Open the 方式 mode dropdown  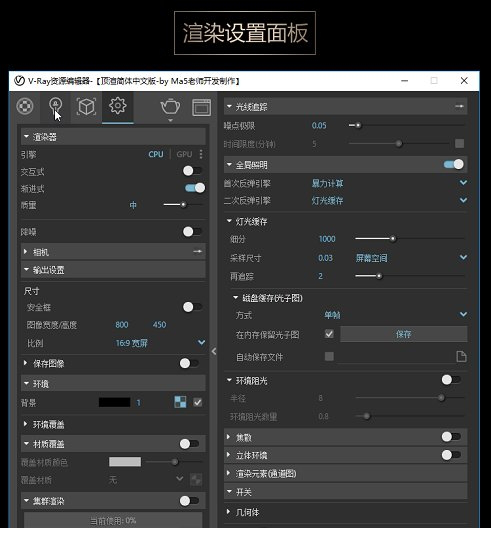click(x=463, y=314)
